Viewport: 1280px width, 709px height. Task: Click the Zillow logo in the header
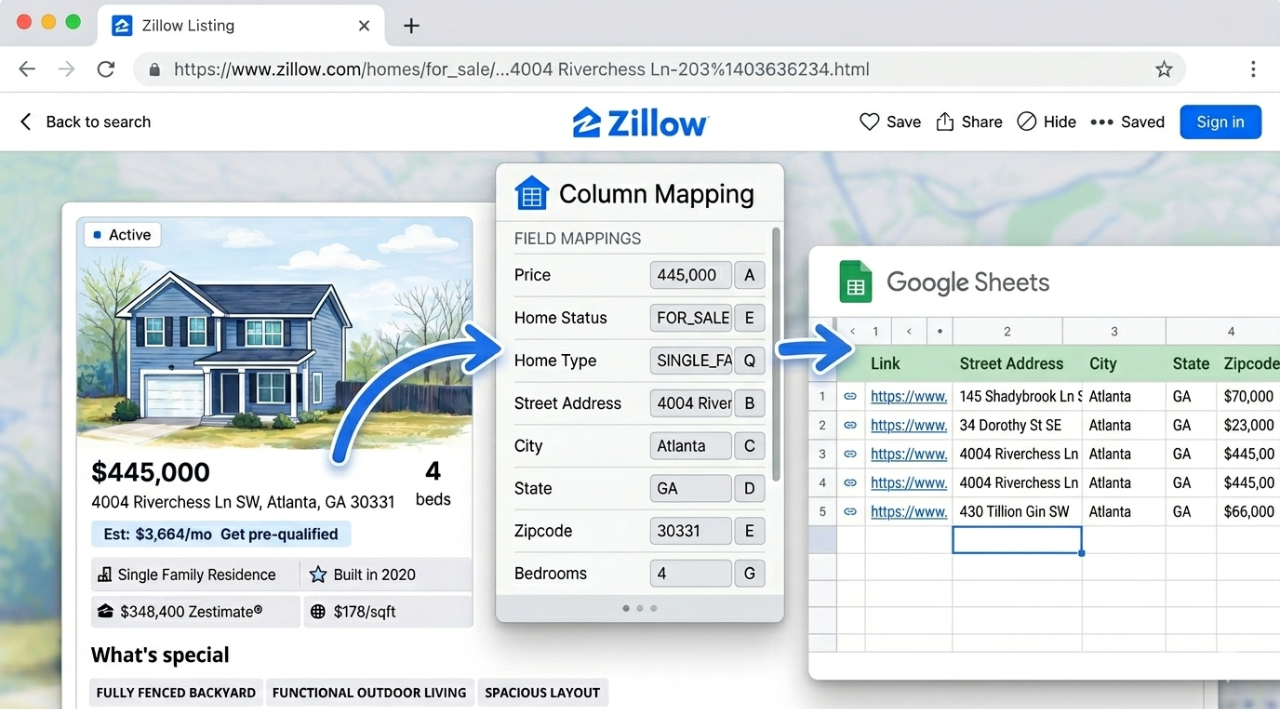click(x=640, y=121)
